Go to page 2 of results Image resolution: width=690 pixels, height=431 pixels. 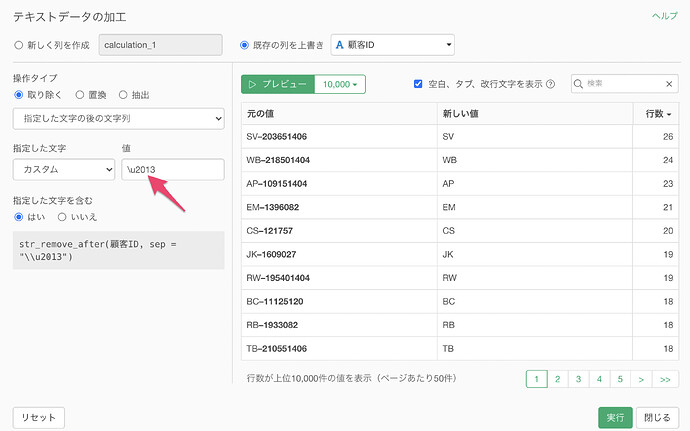(558, 379)
